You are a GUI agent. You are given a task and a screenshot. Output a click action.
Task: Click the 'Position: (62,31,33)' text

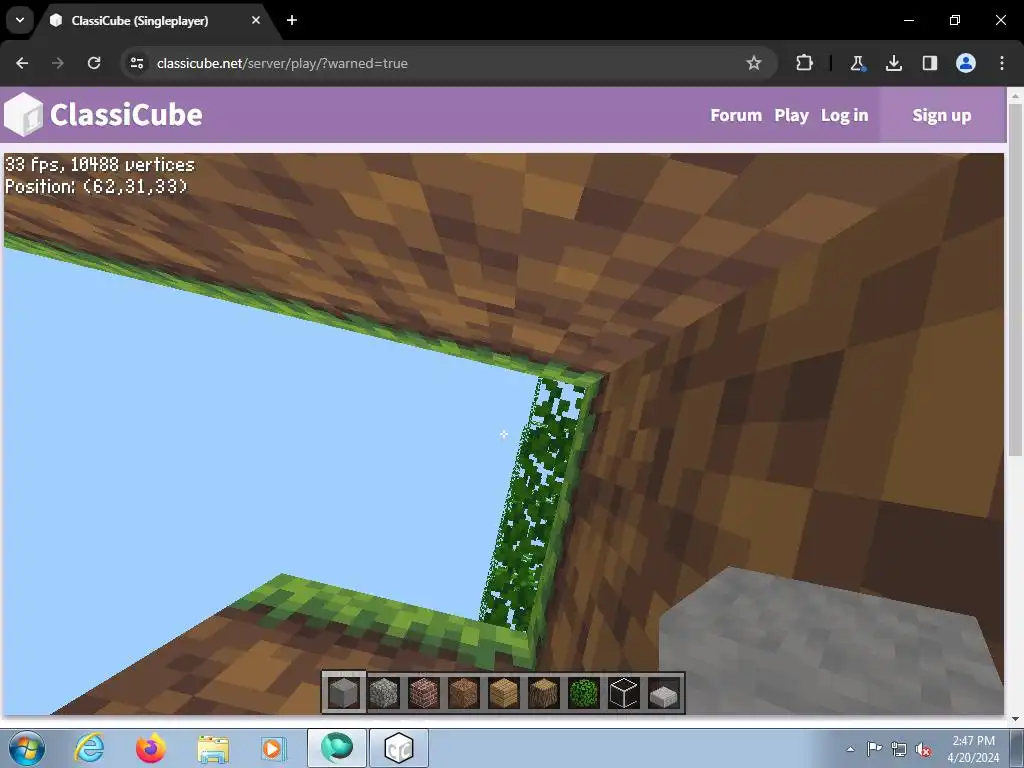pos(97,187)
